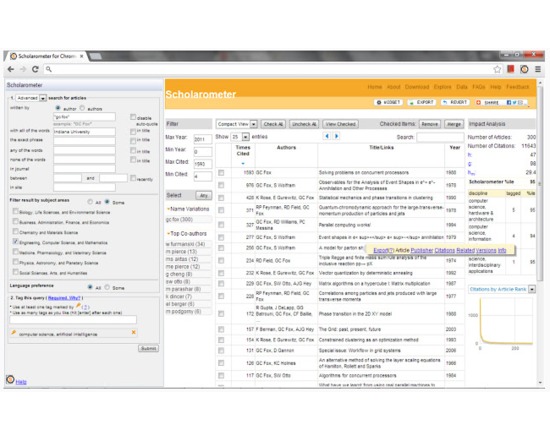
Task: Check the row for 'Parallel computing works'
Action: pos(221,225)
